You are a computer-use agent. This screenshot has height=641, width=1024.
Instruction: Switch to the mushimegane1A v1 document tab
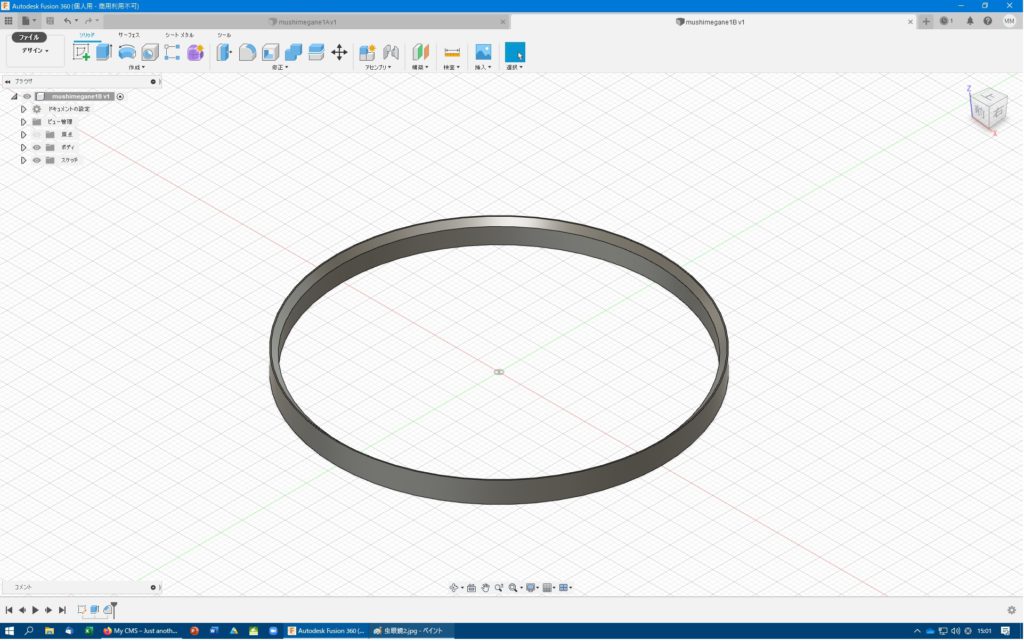click(x=307, y=22)
